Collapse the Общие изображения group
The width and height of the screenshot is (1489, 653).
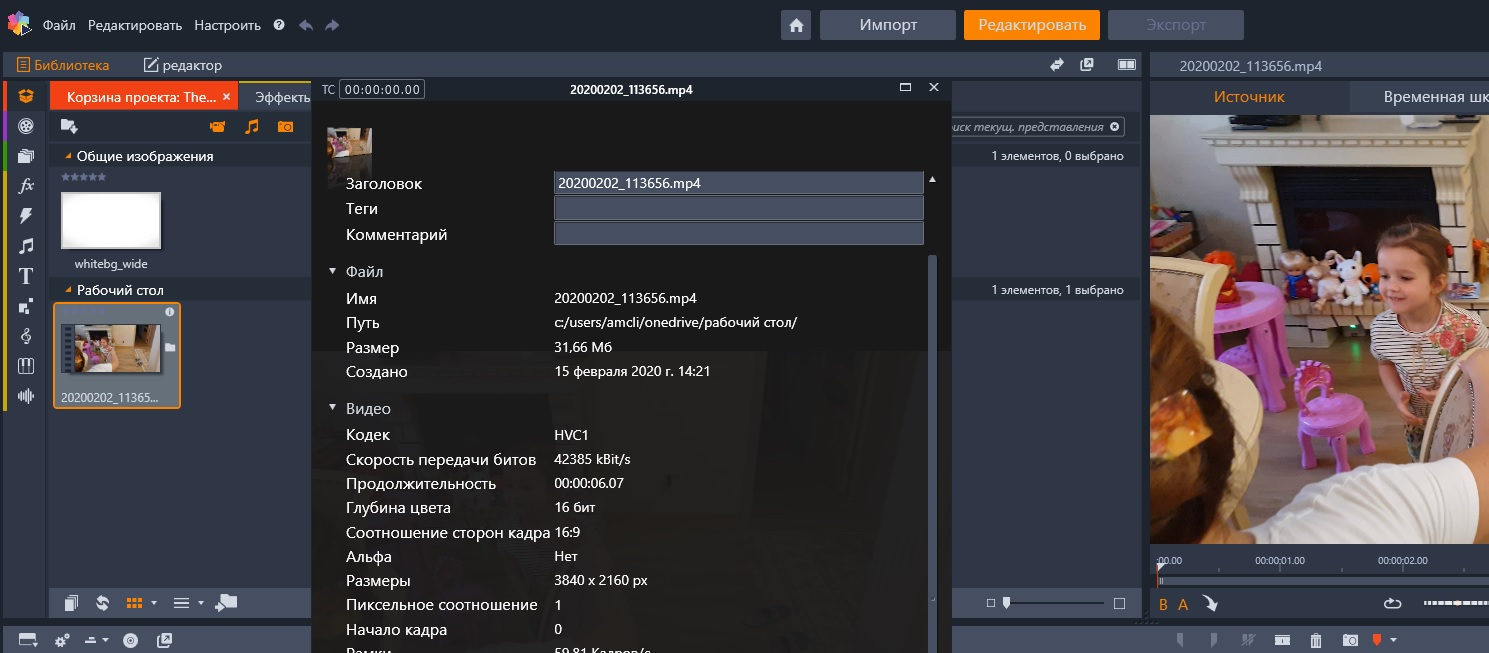[x=69, y=156]
